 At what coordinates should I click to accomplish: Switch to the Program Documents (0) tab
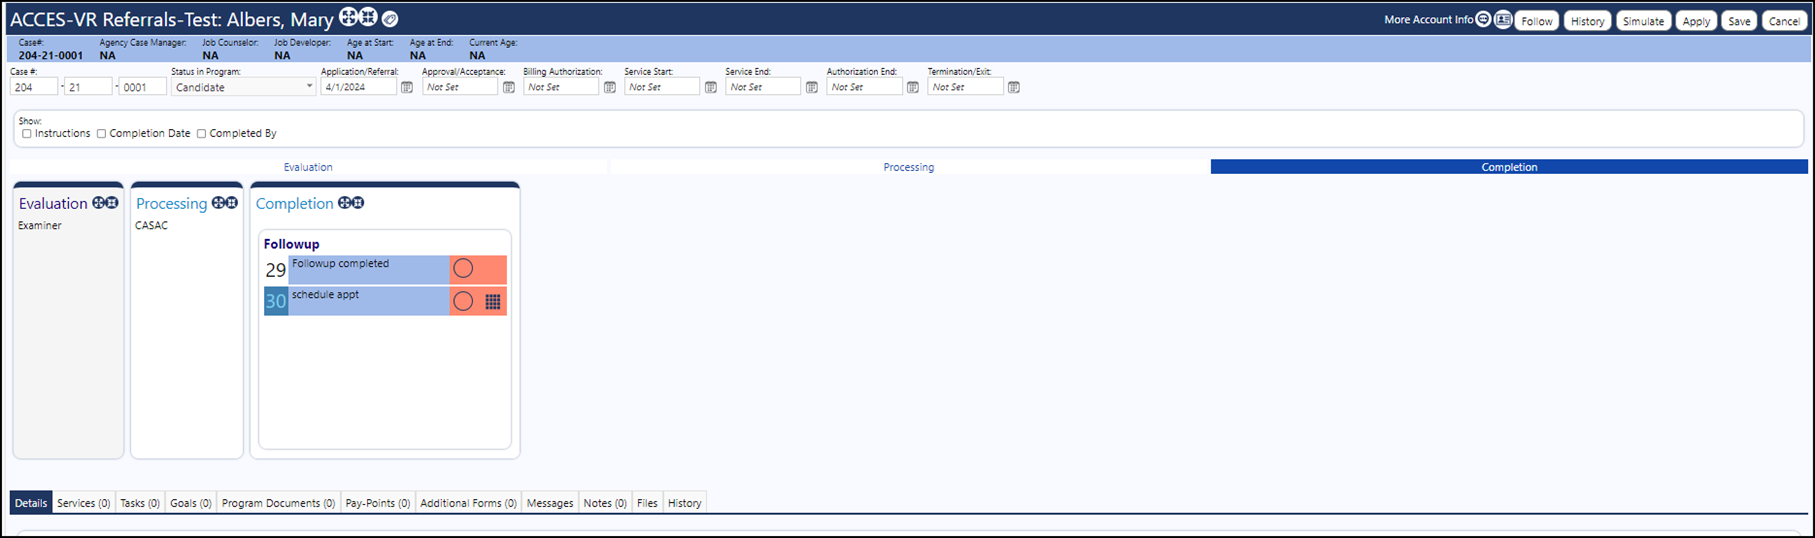pos(278,503)
